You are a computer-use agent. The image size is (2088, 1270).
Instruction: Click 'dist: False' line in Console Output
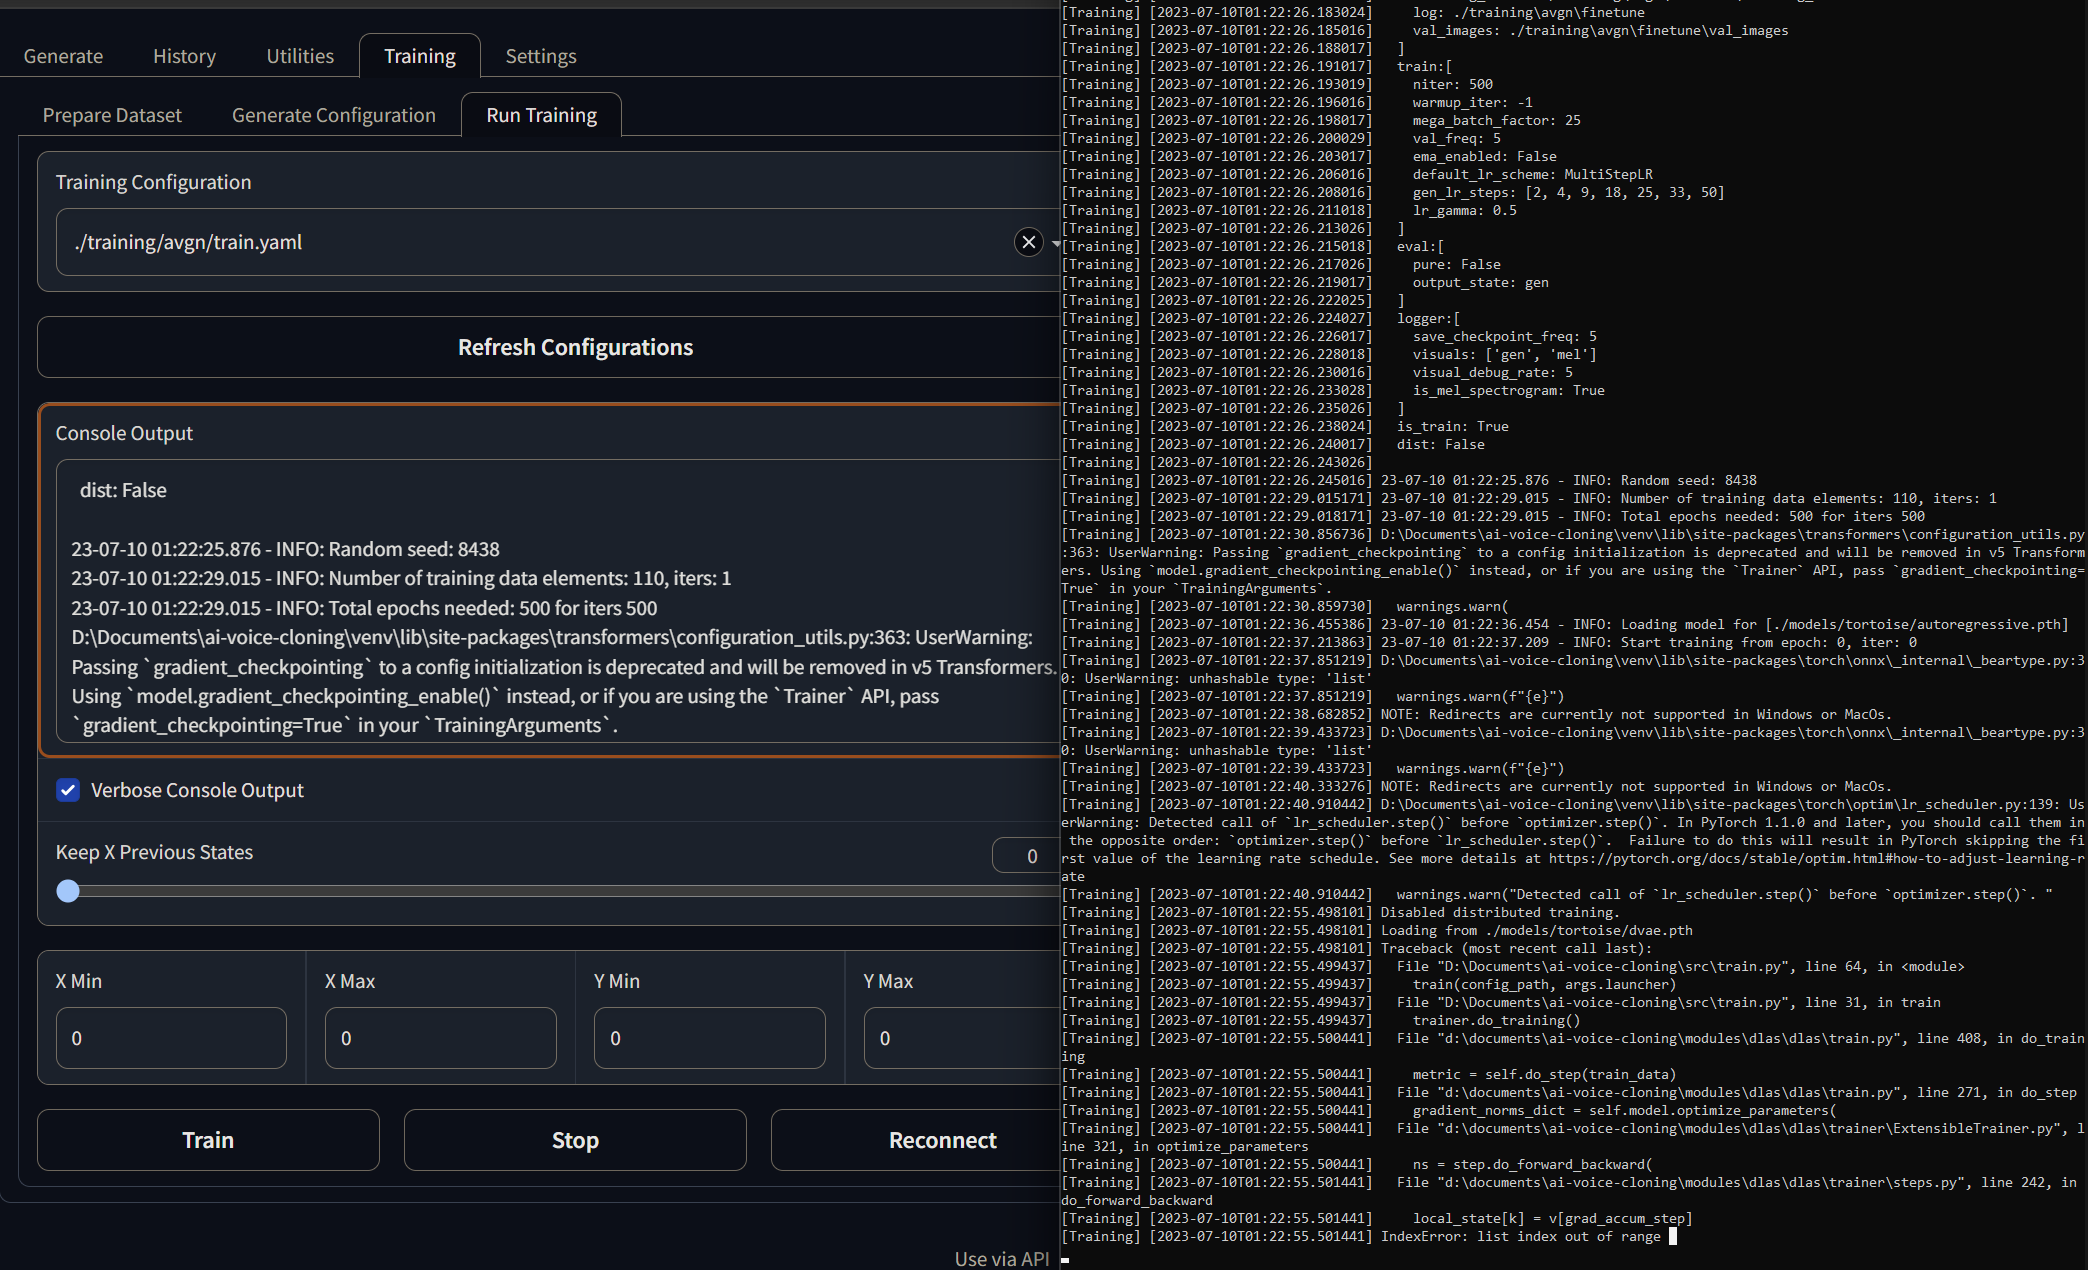click(123, 490)
